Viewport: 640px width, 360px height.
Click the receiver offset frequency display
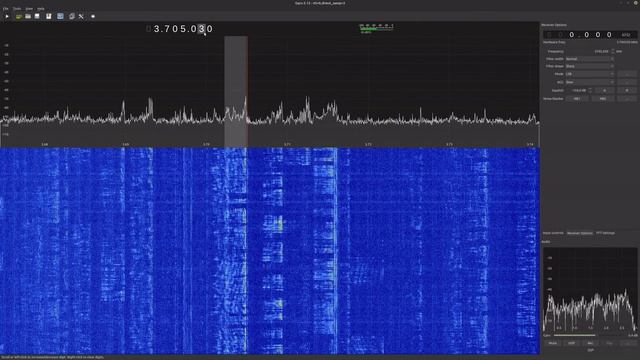tap(590, 35)
